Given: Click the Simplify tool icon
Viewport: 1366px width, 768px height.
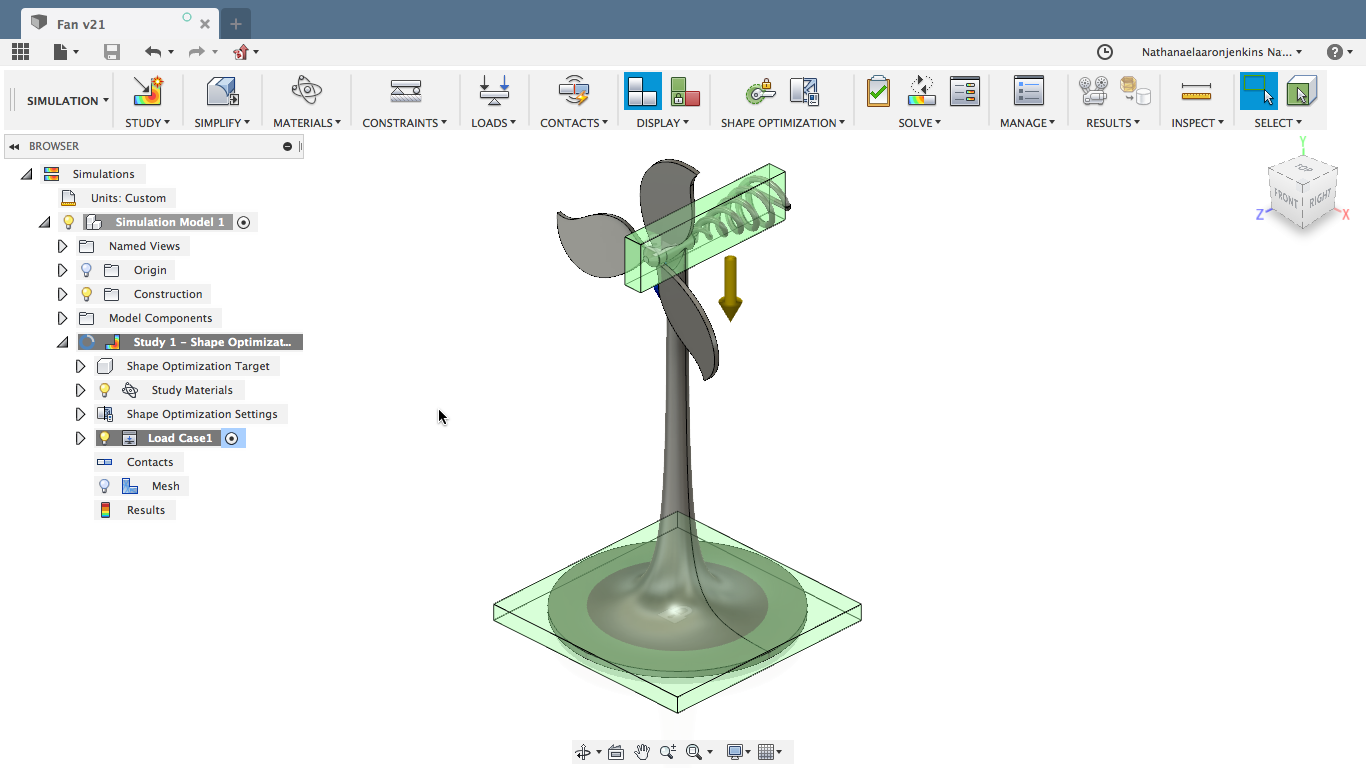Looking at the screenshot, I should coord(222,91).
